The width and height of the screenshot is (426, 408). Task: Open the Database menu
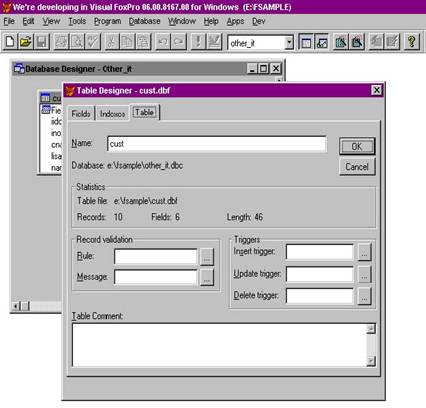144,21
